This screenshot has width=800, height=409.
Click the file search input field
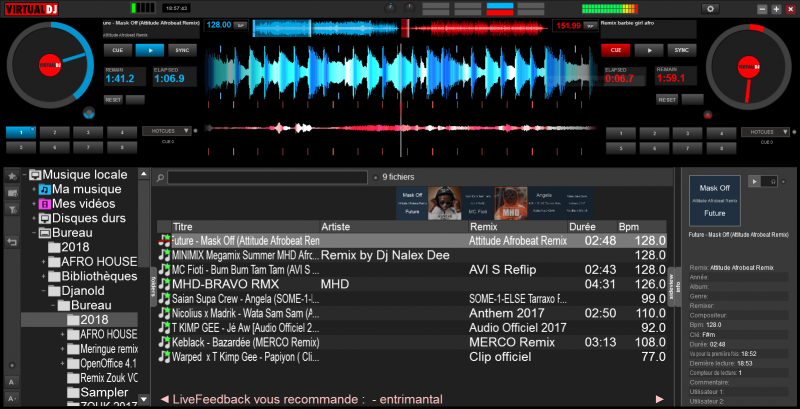click(267, 177)
